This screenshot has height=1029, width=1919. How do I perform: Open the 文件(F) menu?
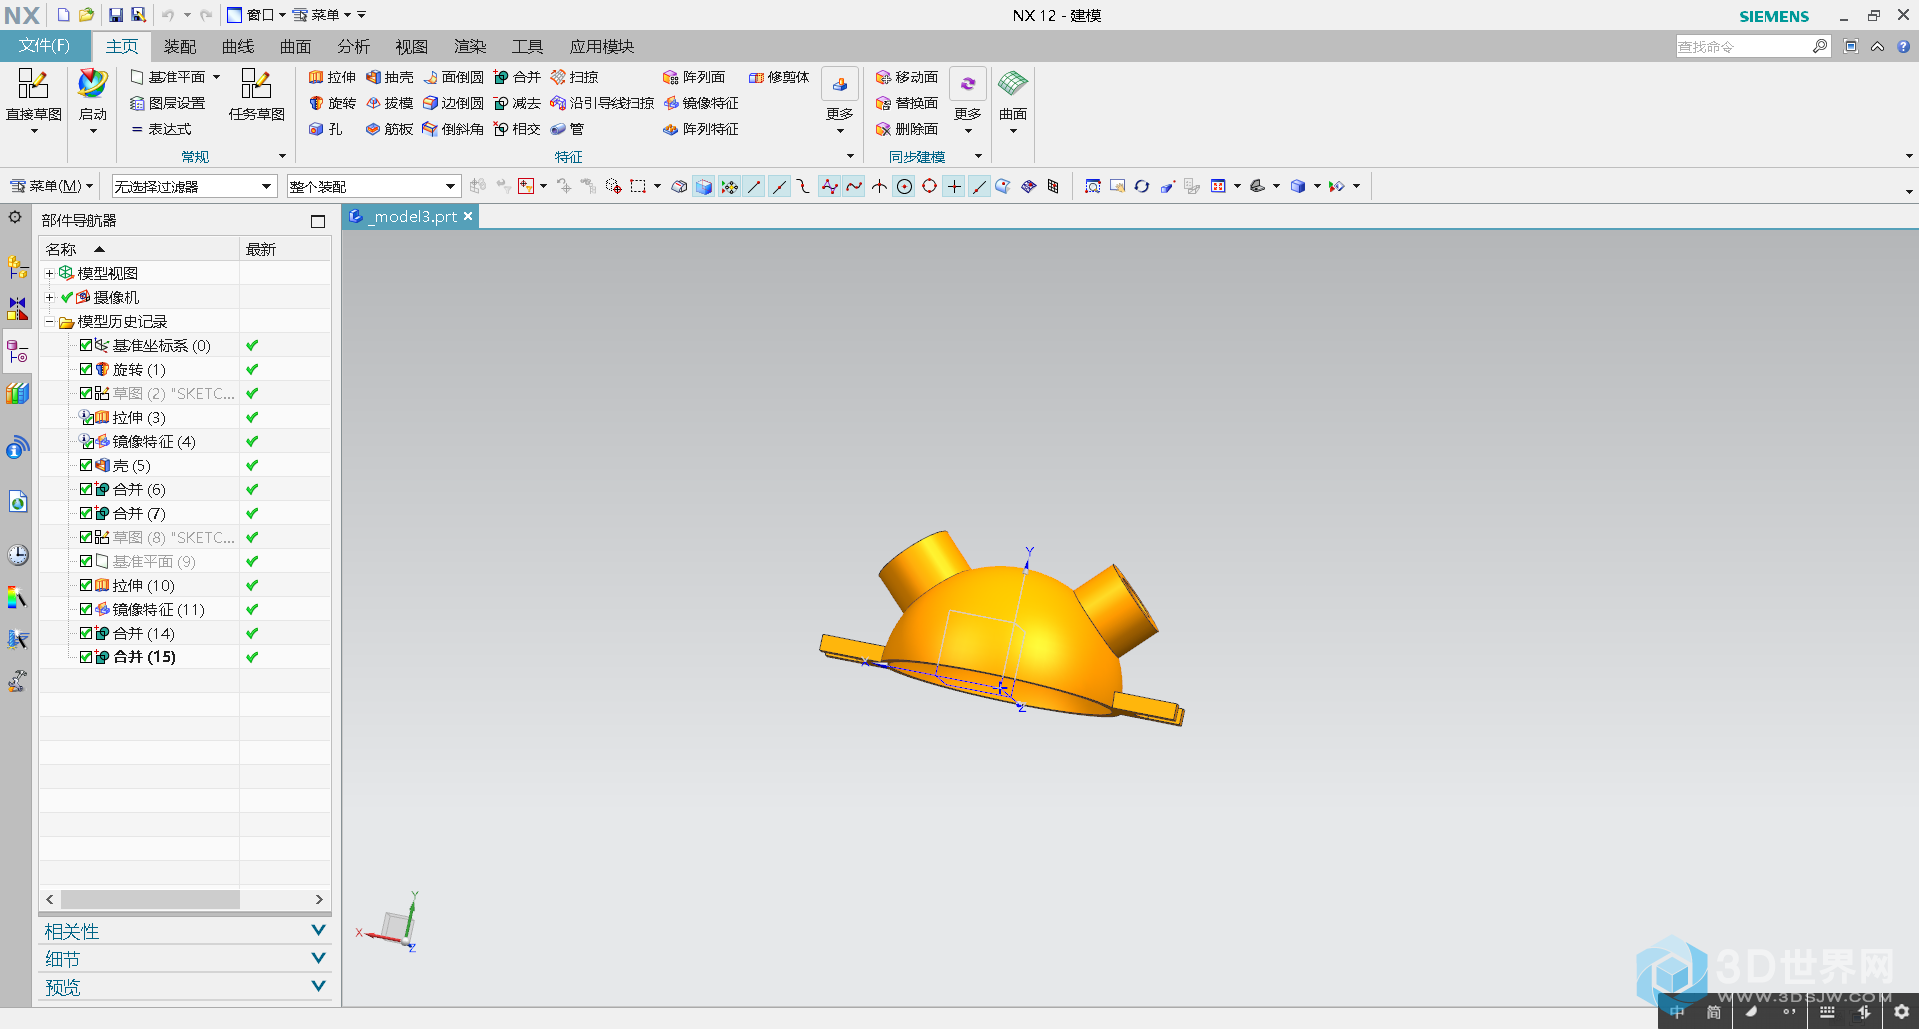(45, 46)
